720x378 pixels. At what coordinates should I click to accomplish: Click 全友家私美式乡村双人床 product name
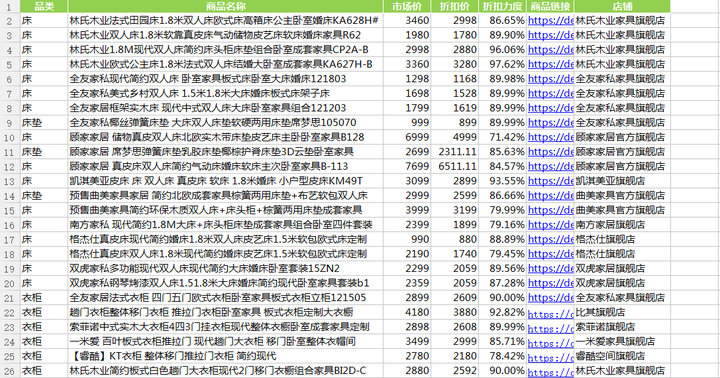point(199,94)
